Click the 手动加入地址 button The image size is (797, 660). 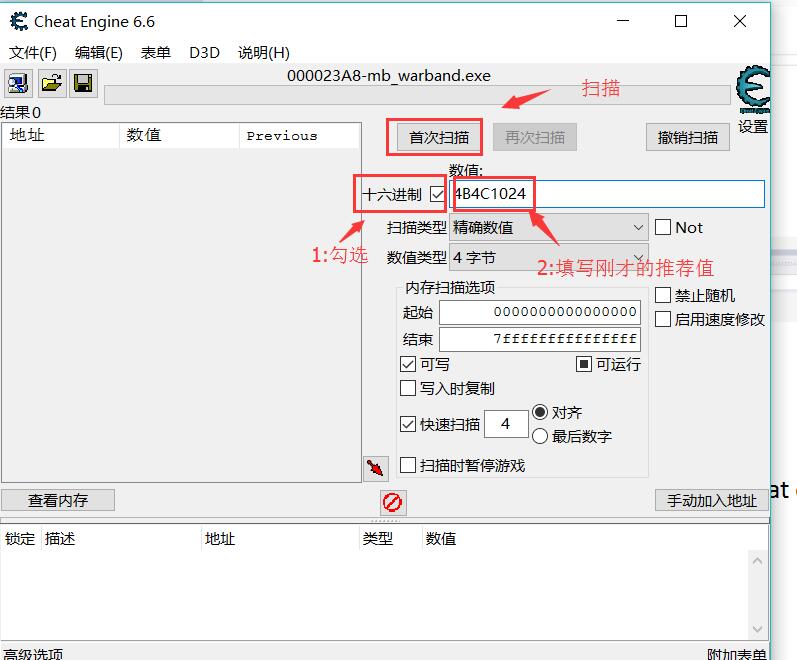(x=712, y=500)
